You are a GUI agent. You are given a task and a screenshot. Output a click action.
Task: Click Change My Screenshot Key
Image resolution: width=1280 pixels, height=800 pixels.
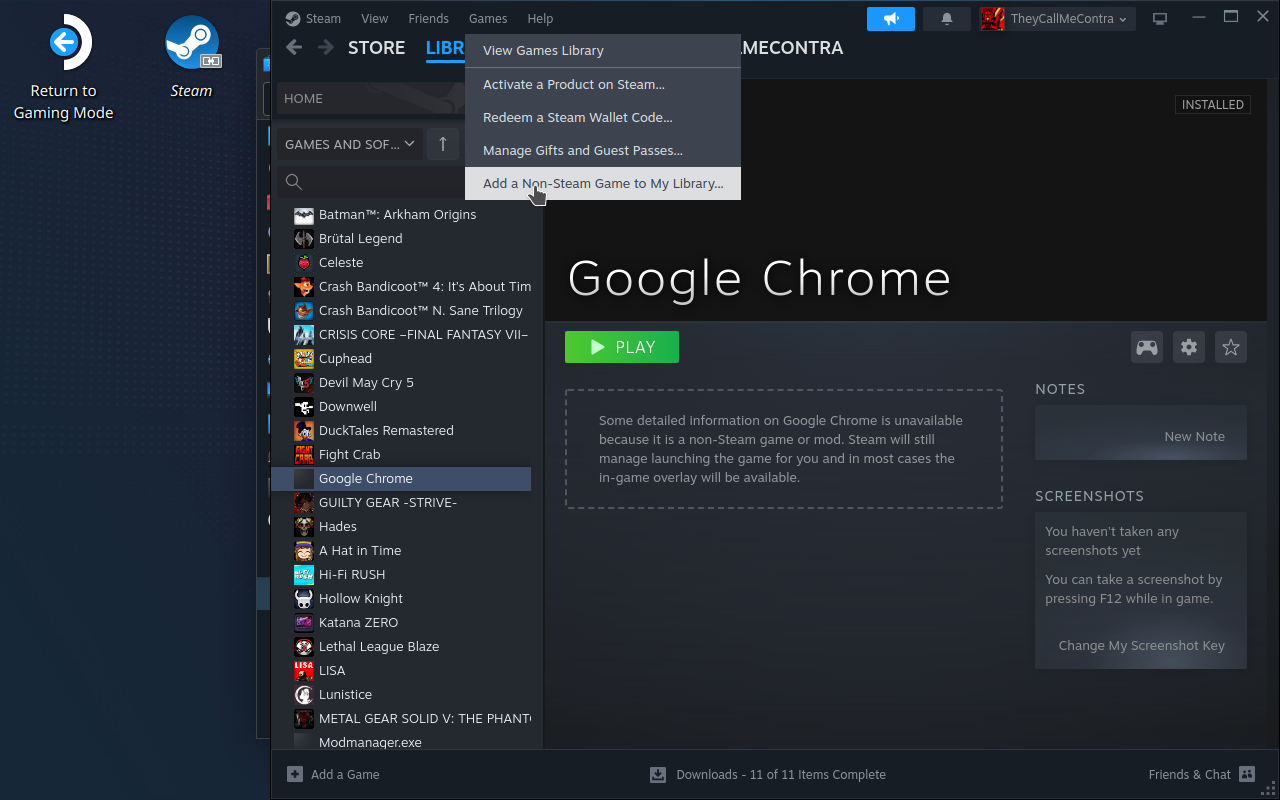point(1141,645)
